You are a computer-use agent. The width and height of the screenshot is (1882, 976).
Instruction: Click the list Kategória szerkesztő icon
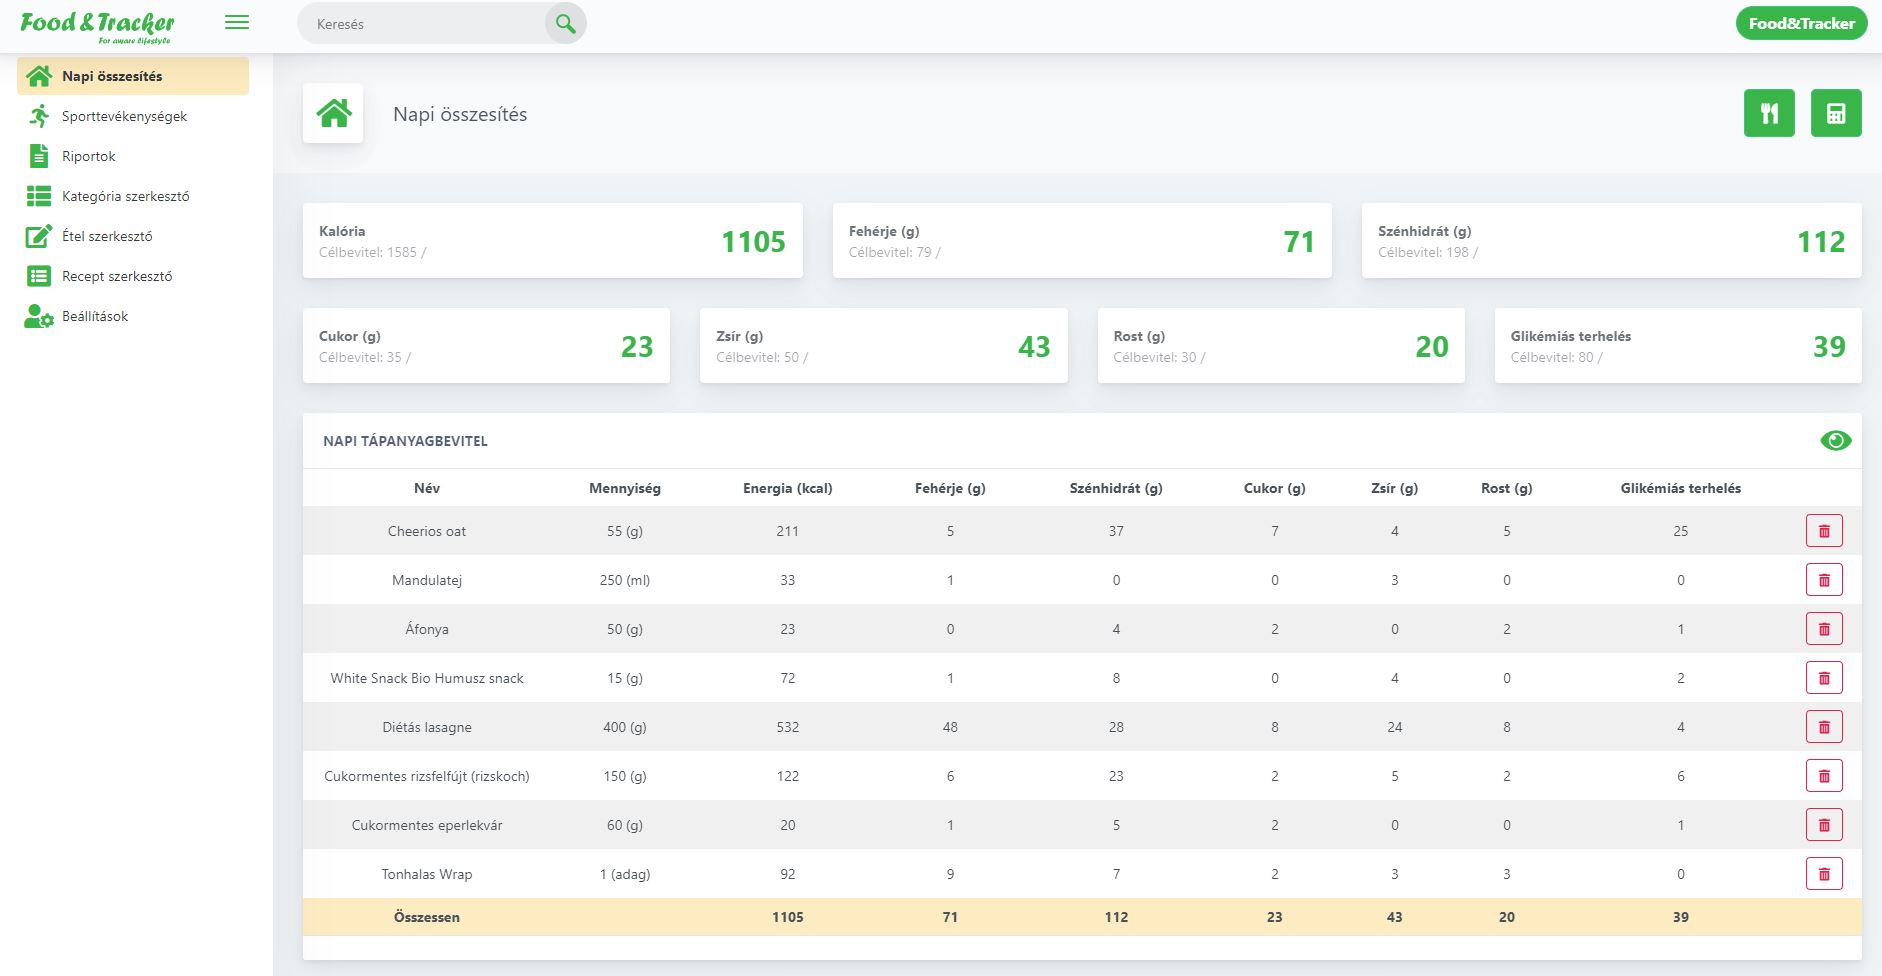tap(39, 196)
